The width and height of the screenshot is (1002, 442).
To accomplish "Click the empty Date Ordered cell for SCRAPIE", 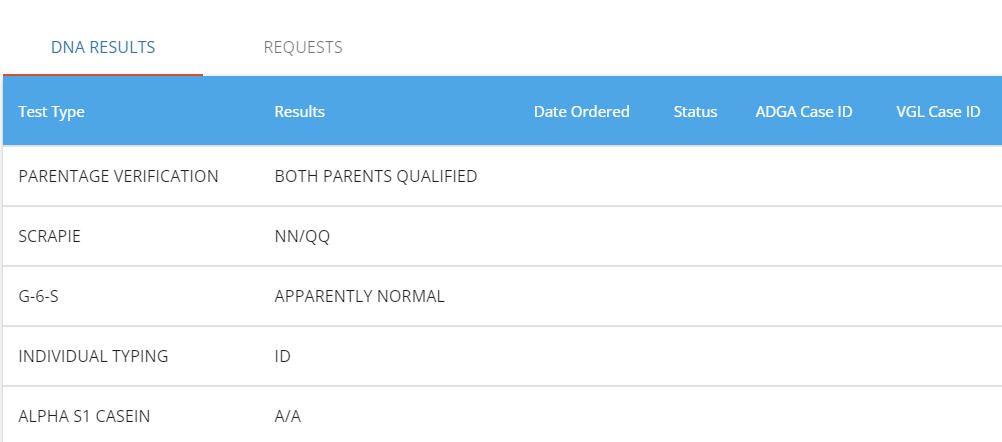I will pos(582,236).
